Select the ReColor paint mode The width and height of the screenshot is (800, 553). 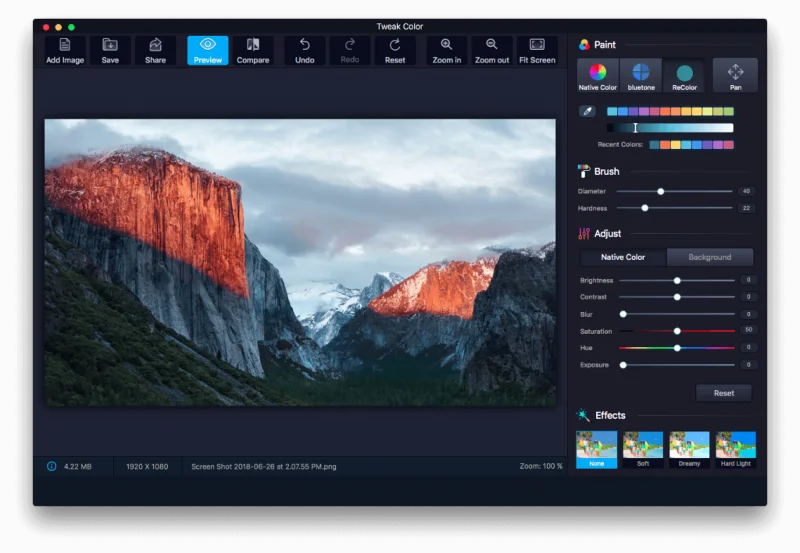point(684,76)
